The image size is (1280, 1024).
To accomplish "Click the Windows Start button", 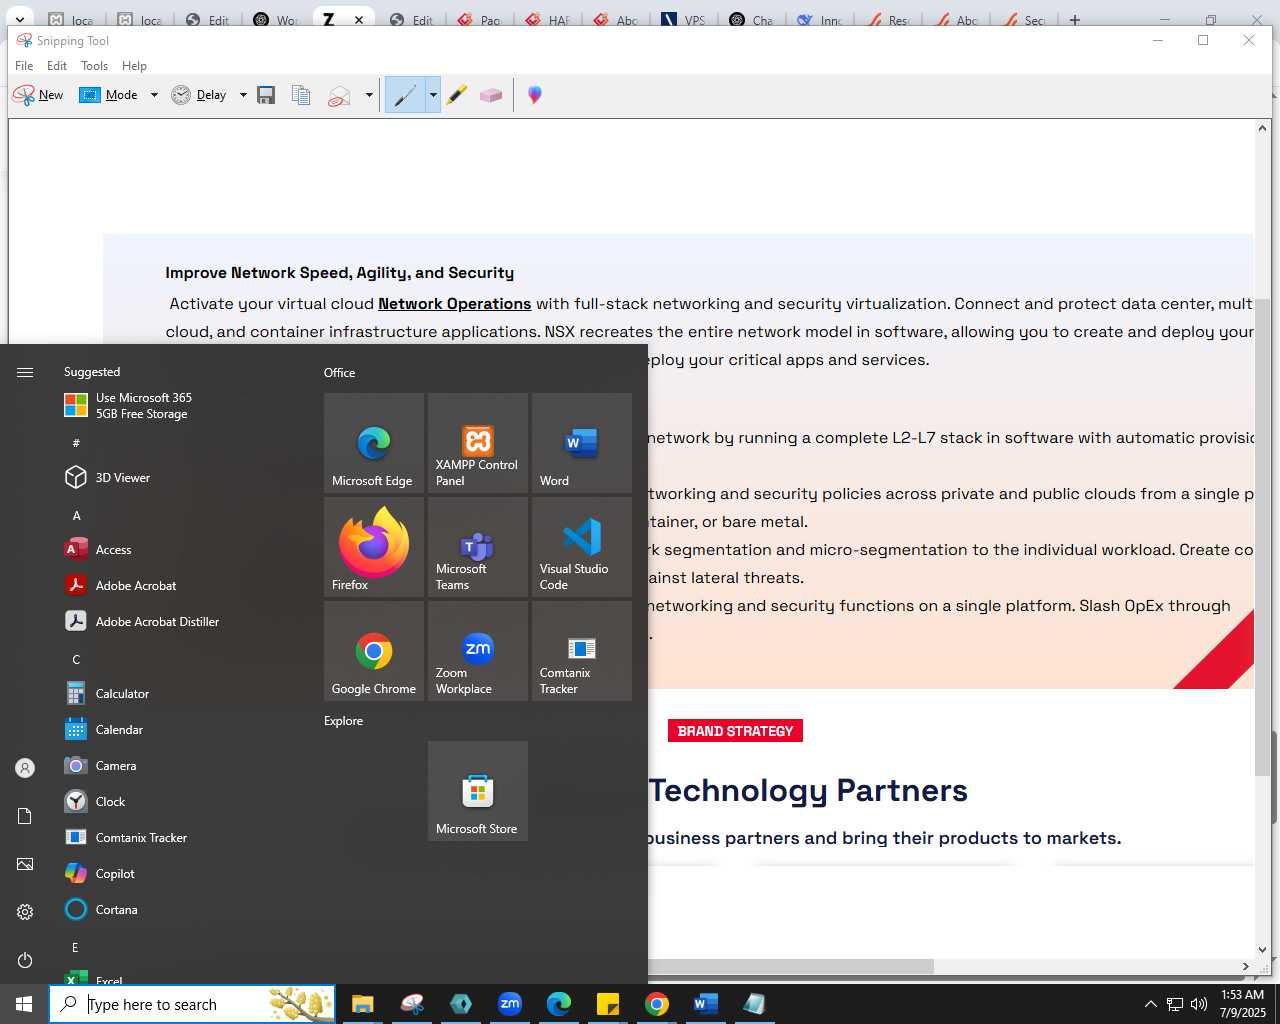I will click(x=24, y=1004).
